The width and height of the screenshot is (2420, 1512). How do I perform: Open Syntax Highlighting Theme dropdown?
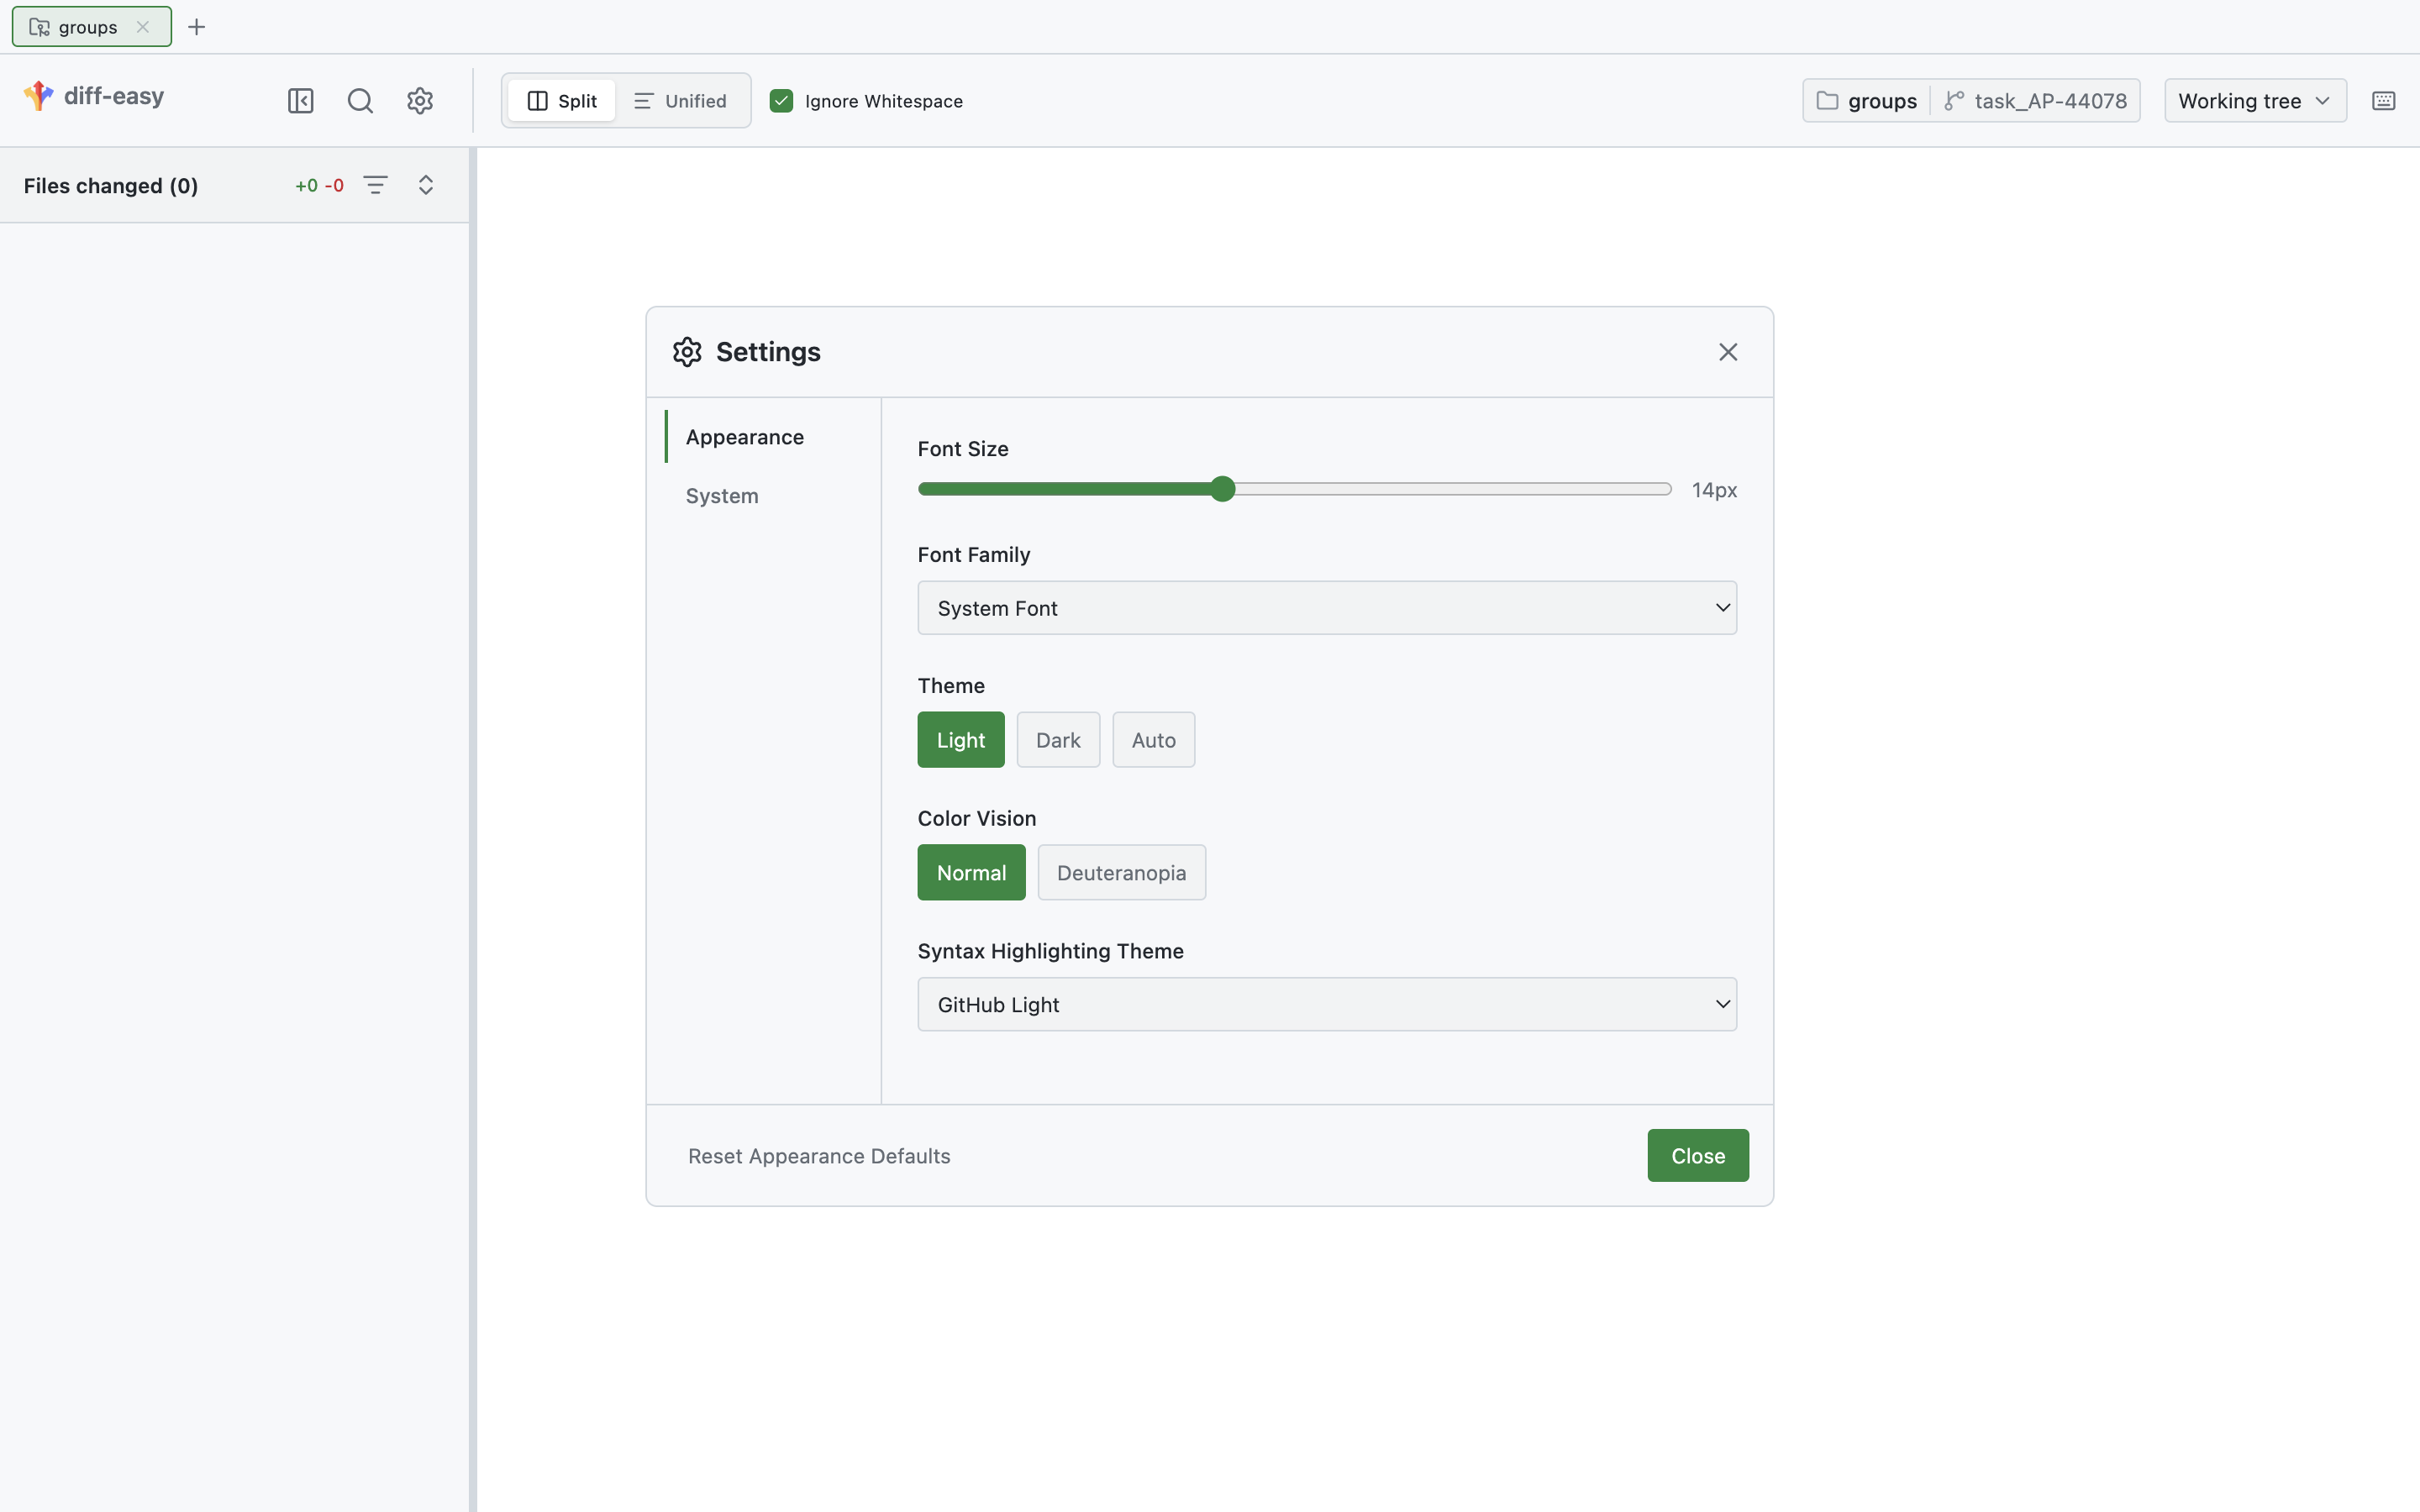[x=1327, y=1004]
